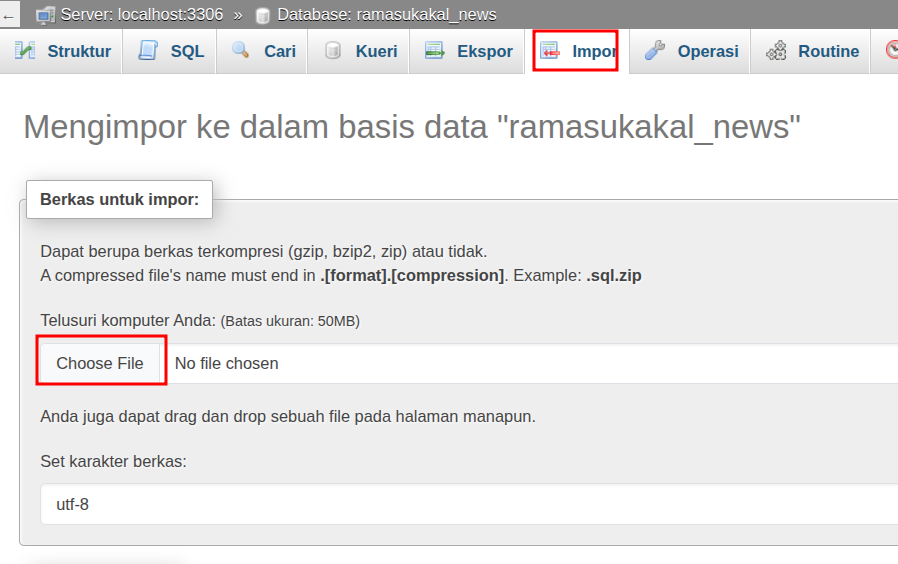
Task: Click the Struktur tab icon
Action: [x=25, y=51]
